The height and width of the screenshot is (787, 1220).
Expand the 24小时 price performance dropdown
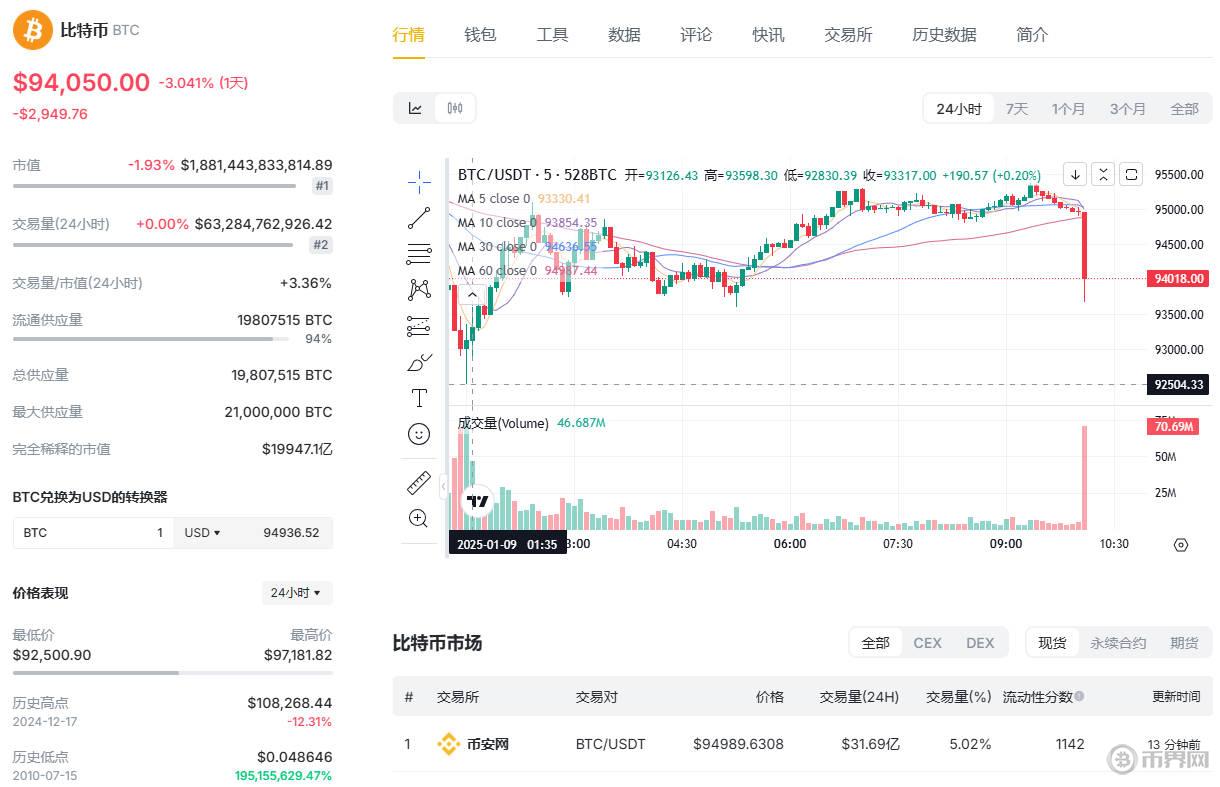click(x=296, y=593)
